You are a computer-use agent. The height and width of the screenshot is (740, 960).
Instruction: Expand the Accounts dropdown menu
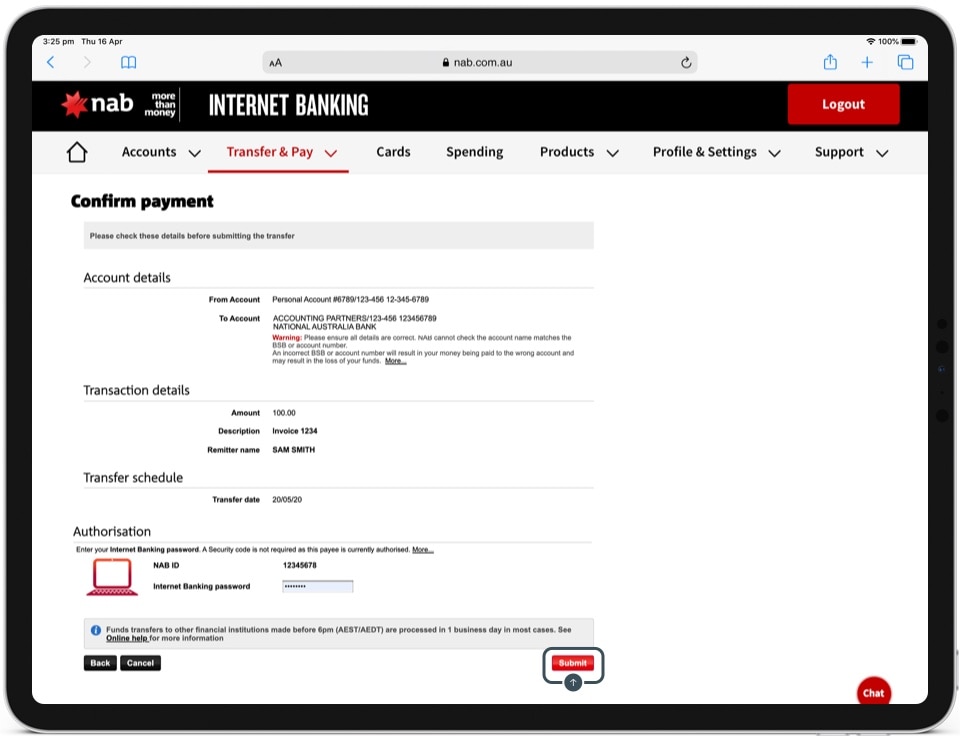coord(160,152)
